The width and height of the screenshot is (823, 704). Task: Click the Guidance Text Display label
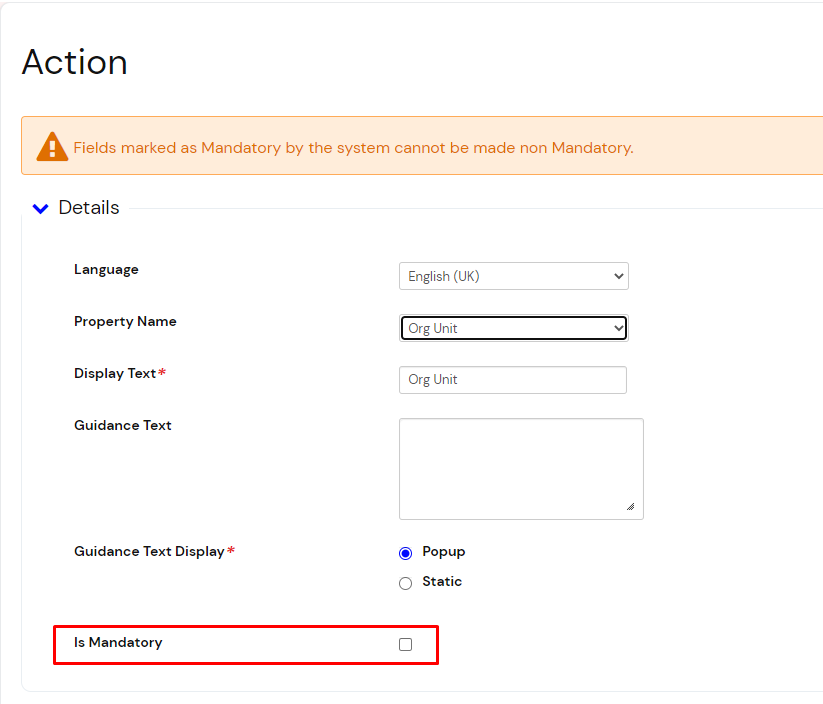pos(149,551)
